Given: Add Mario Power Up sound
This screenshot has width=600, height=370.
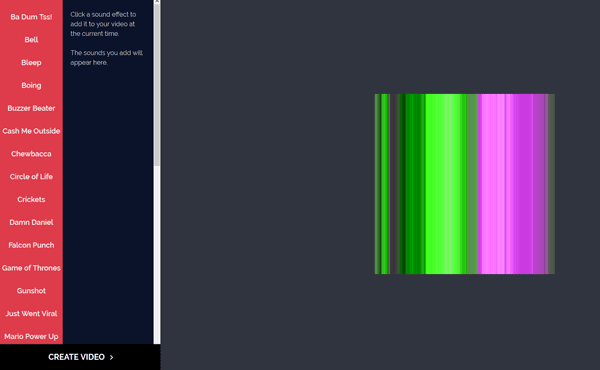Looking at the screenshot, I should tap(31, 336).
